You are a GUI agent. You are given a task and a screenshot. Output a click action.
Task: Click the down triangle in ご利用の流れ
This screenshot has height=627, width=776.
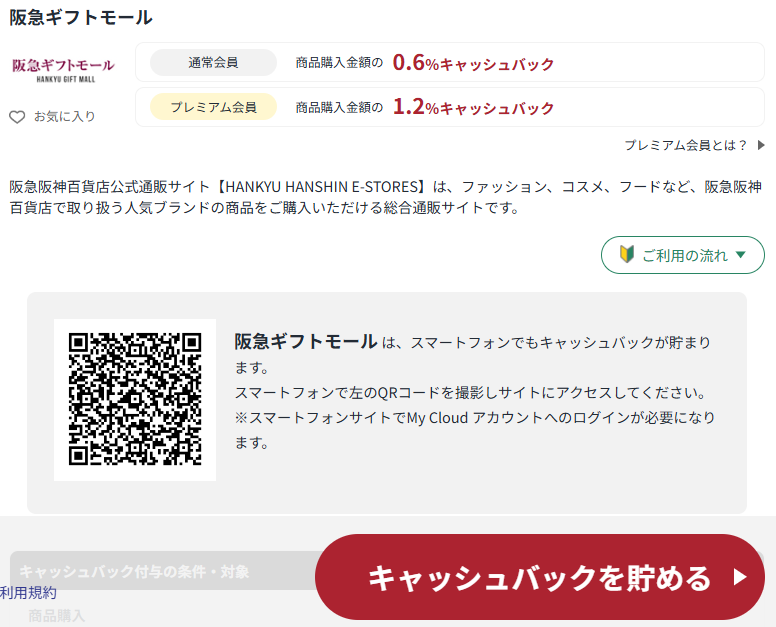[741, 255]
